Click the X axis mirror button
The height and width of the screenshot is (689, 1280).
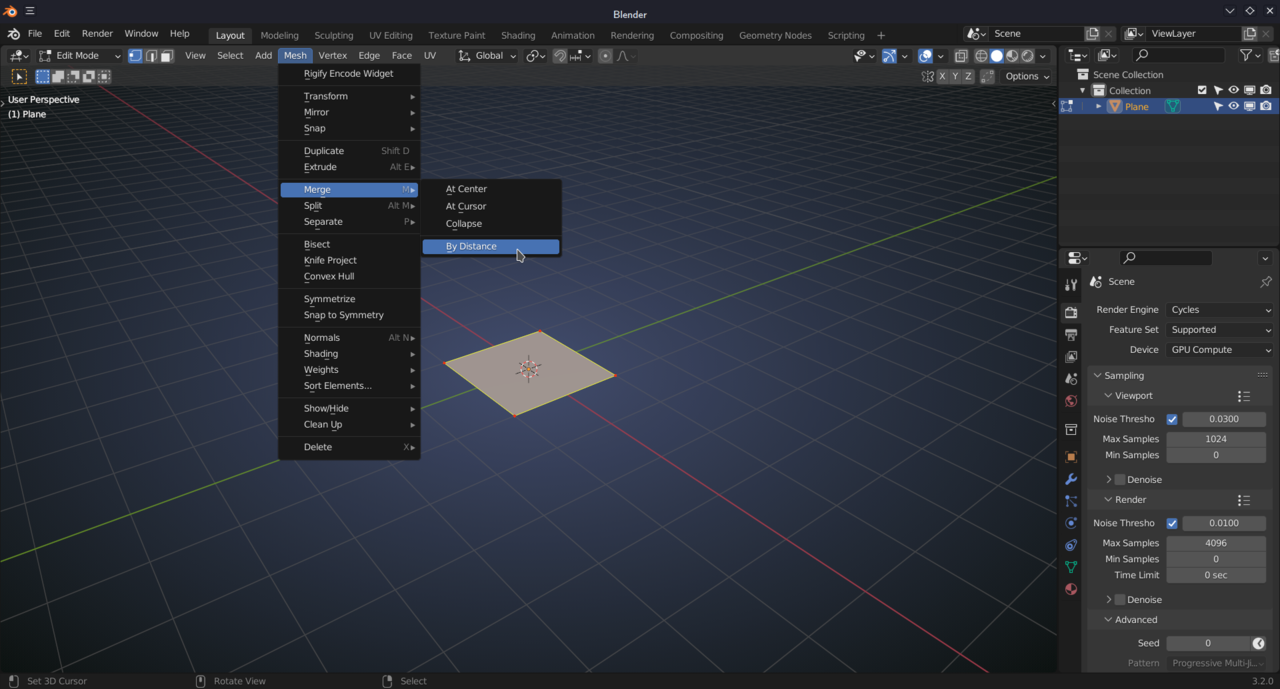[942, 76]
